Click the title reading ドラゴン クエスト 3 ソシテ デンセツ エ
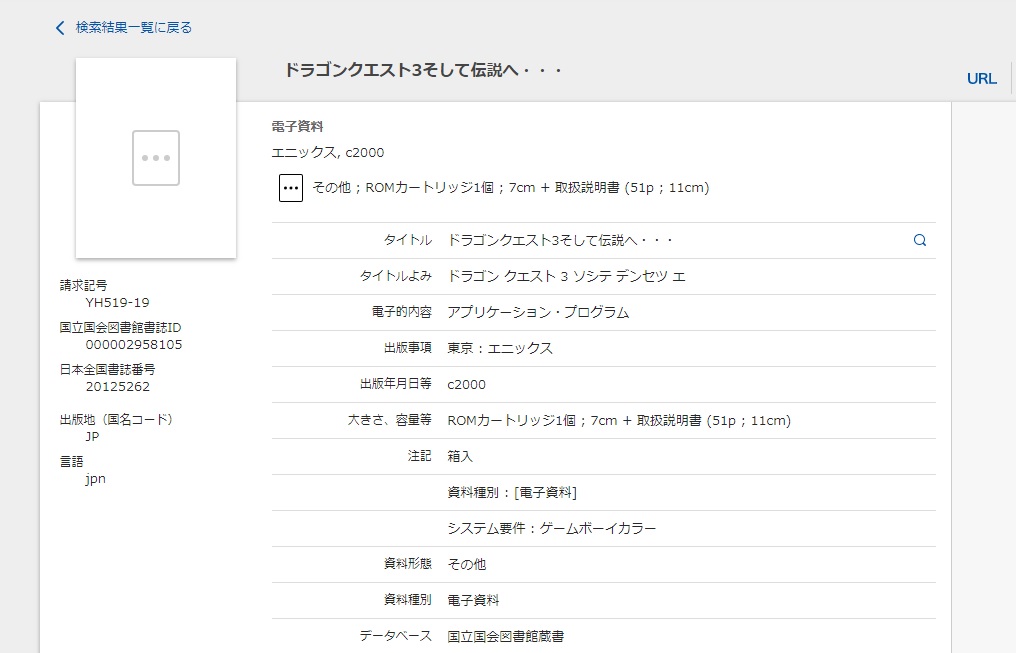This screenshot has width=1016, height=653. (x=566, y=277)
